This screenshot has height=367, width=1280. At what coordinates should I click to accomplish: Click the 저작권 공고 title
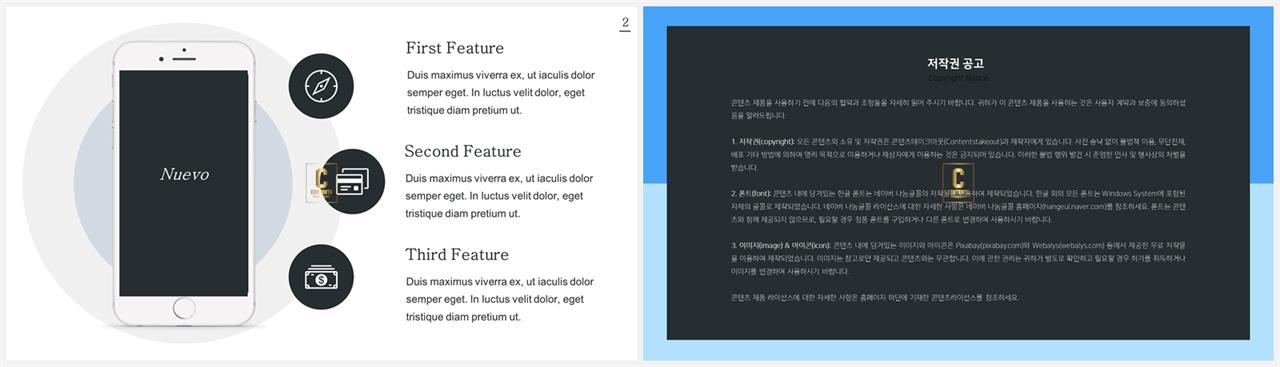pos(957,63)
